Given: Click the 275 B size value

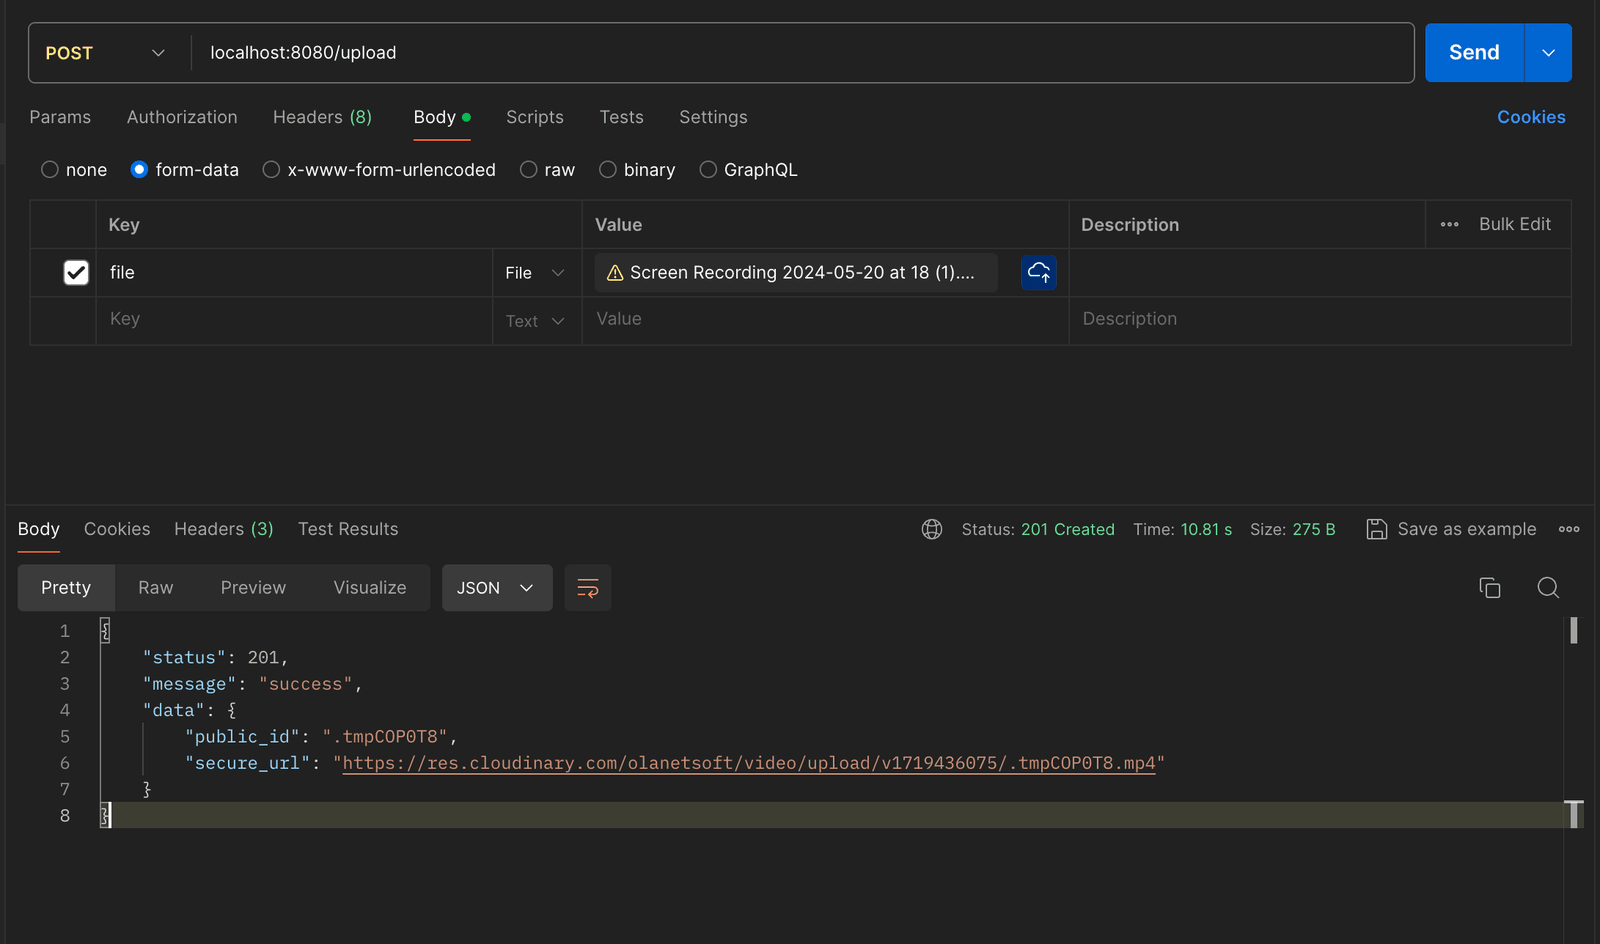Looking at the screenshot, I should point(1314,529).
